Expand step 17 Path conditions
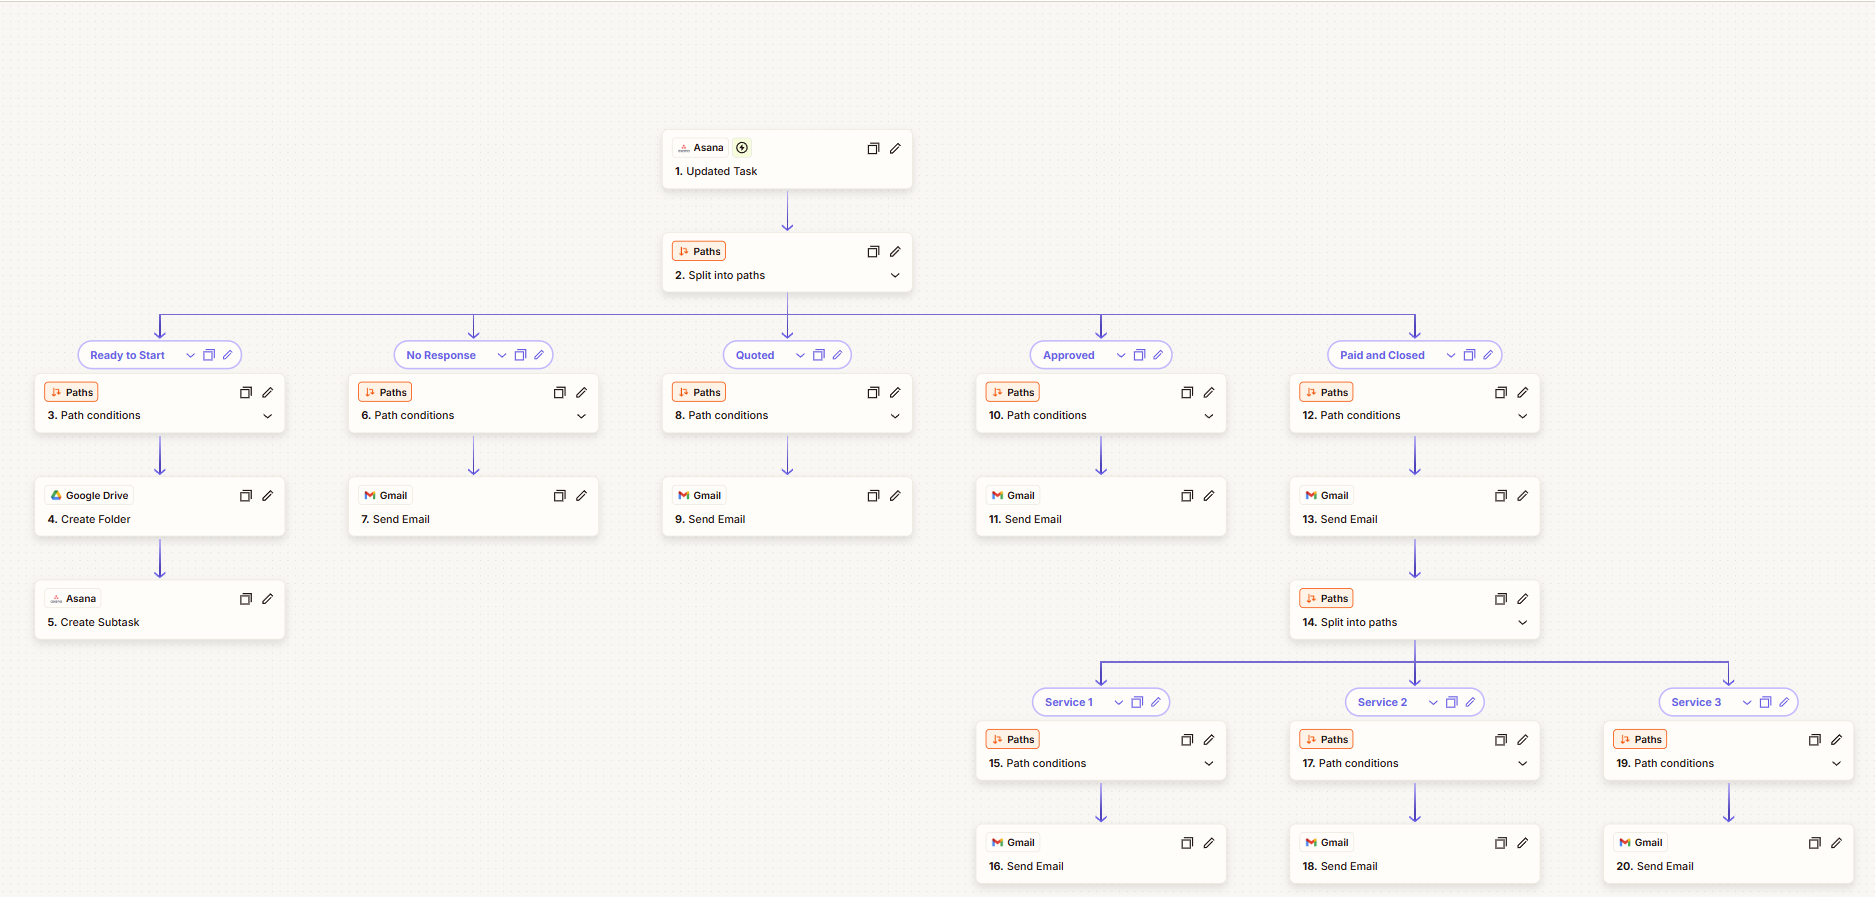 pos(1523,763)
